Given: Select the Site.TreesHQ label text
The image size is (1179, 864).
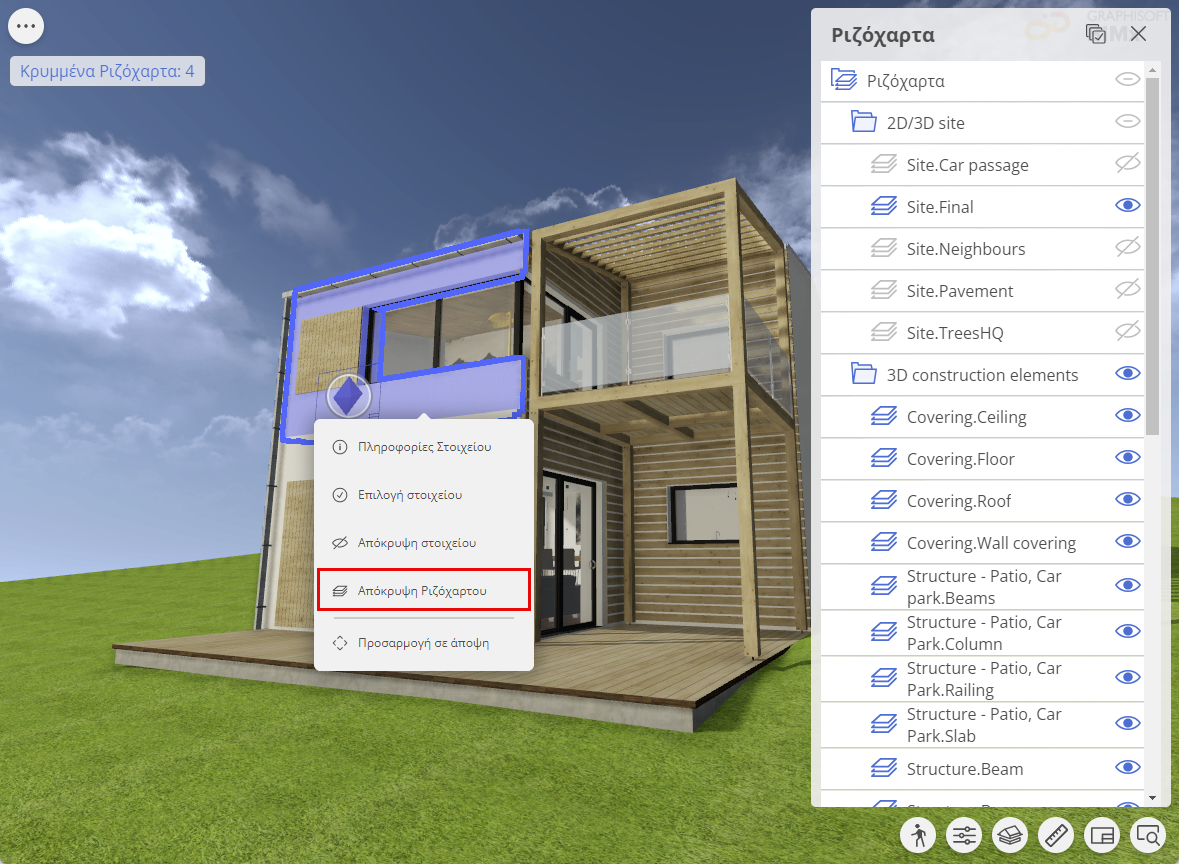Looking at the screenshot, I should click(955, 333).
